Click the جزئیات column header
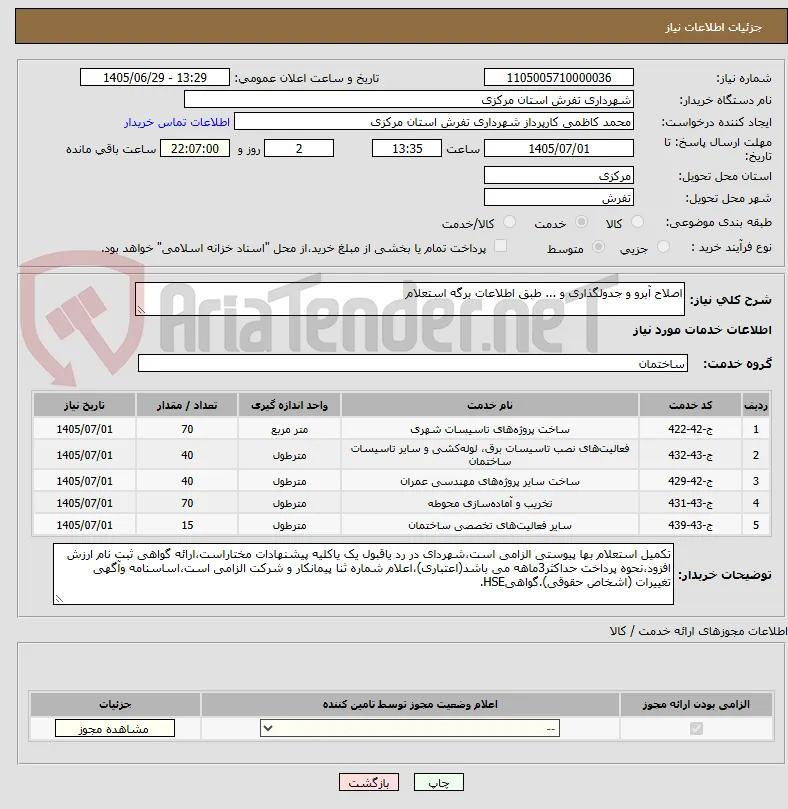 click(x=115, y=704)
